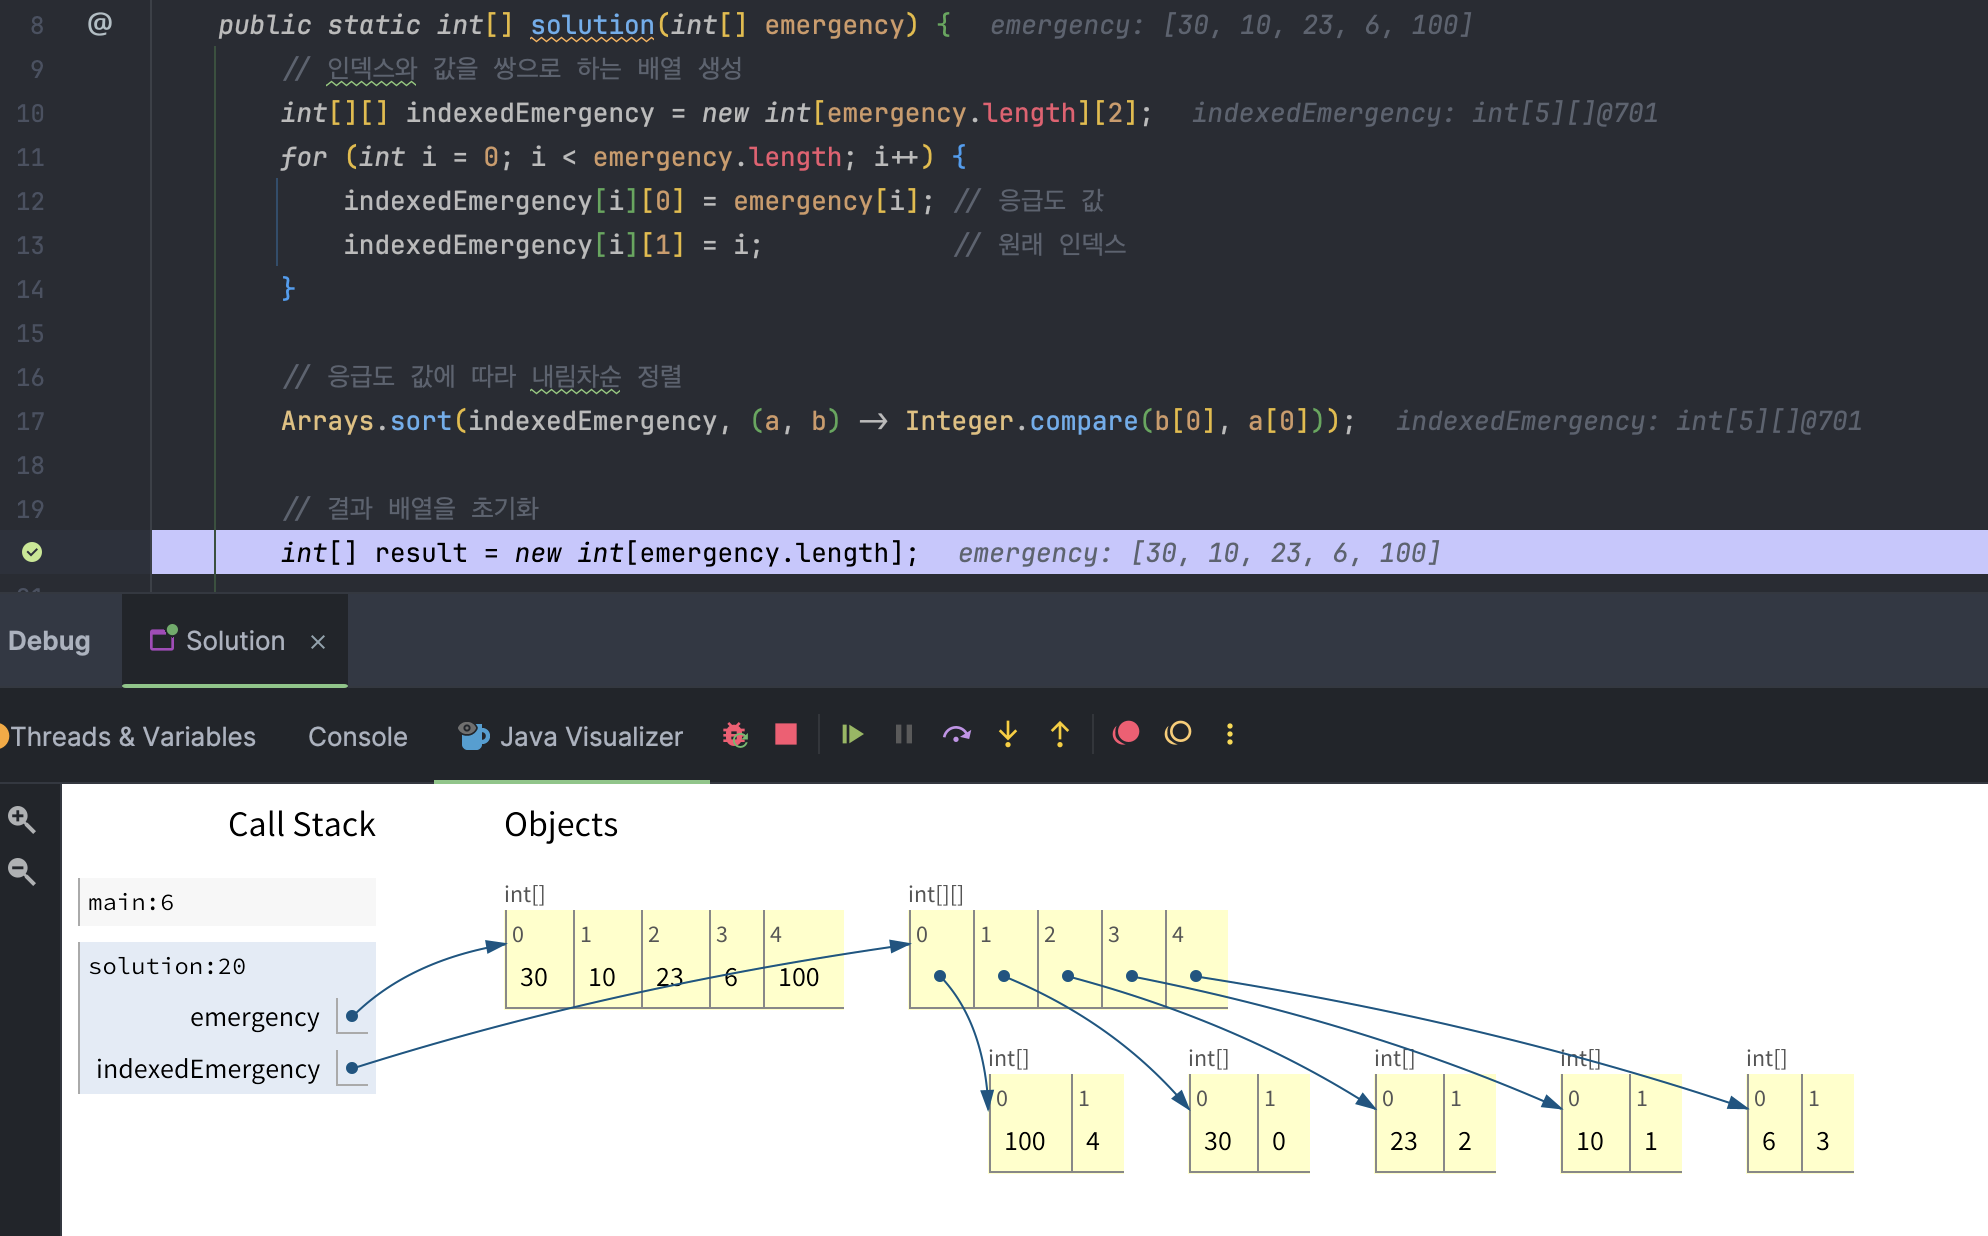The width and height of the screenshot is (1988, 1236).
Task: Click closing brace on line 14
Action: click(x=288, y=289)
